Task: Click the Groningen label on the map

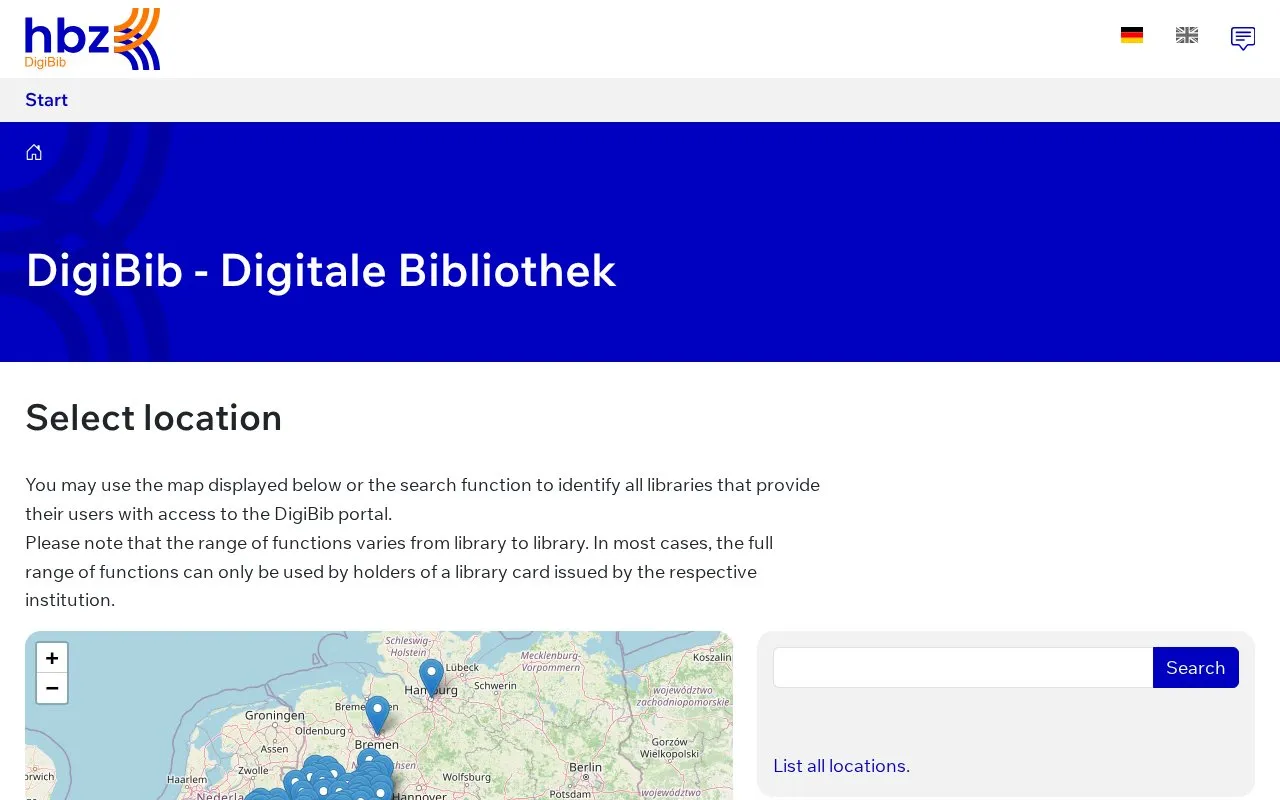Action: click(275, 716)
